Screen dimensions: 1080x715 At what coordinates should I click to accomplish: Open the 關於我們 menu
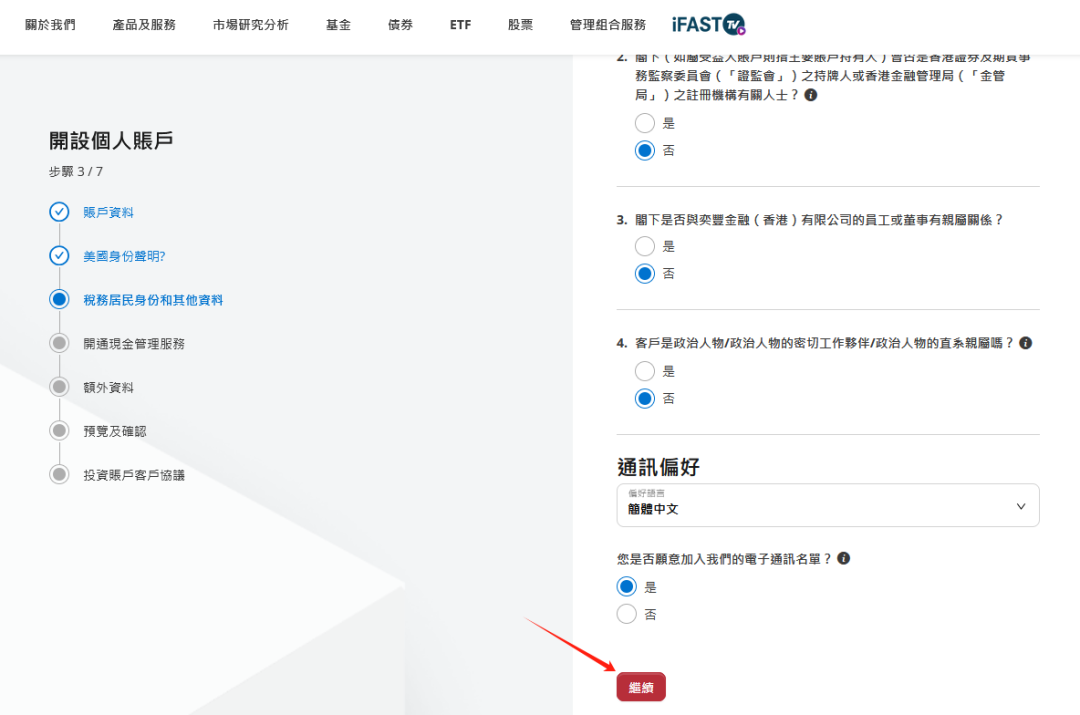click(x=50, y=25)
